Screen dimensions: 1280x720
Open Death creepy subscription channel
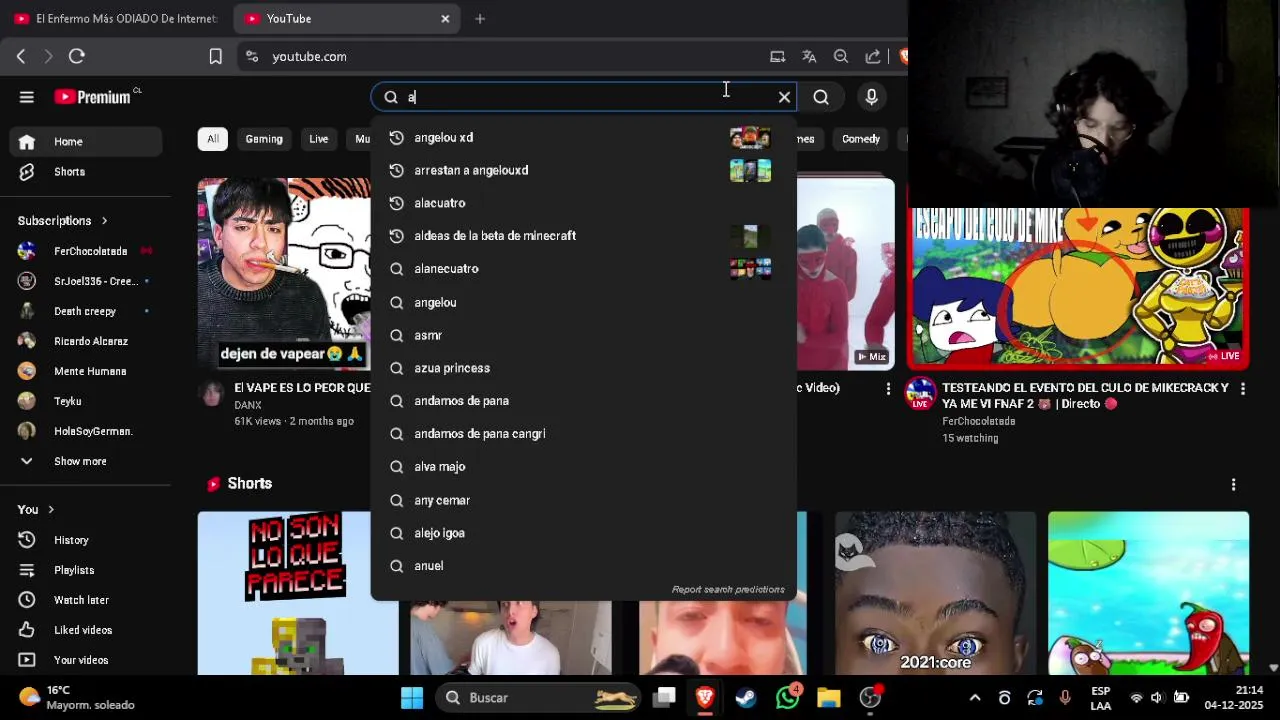[86, 311]
